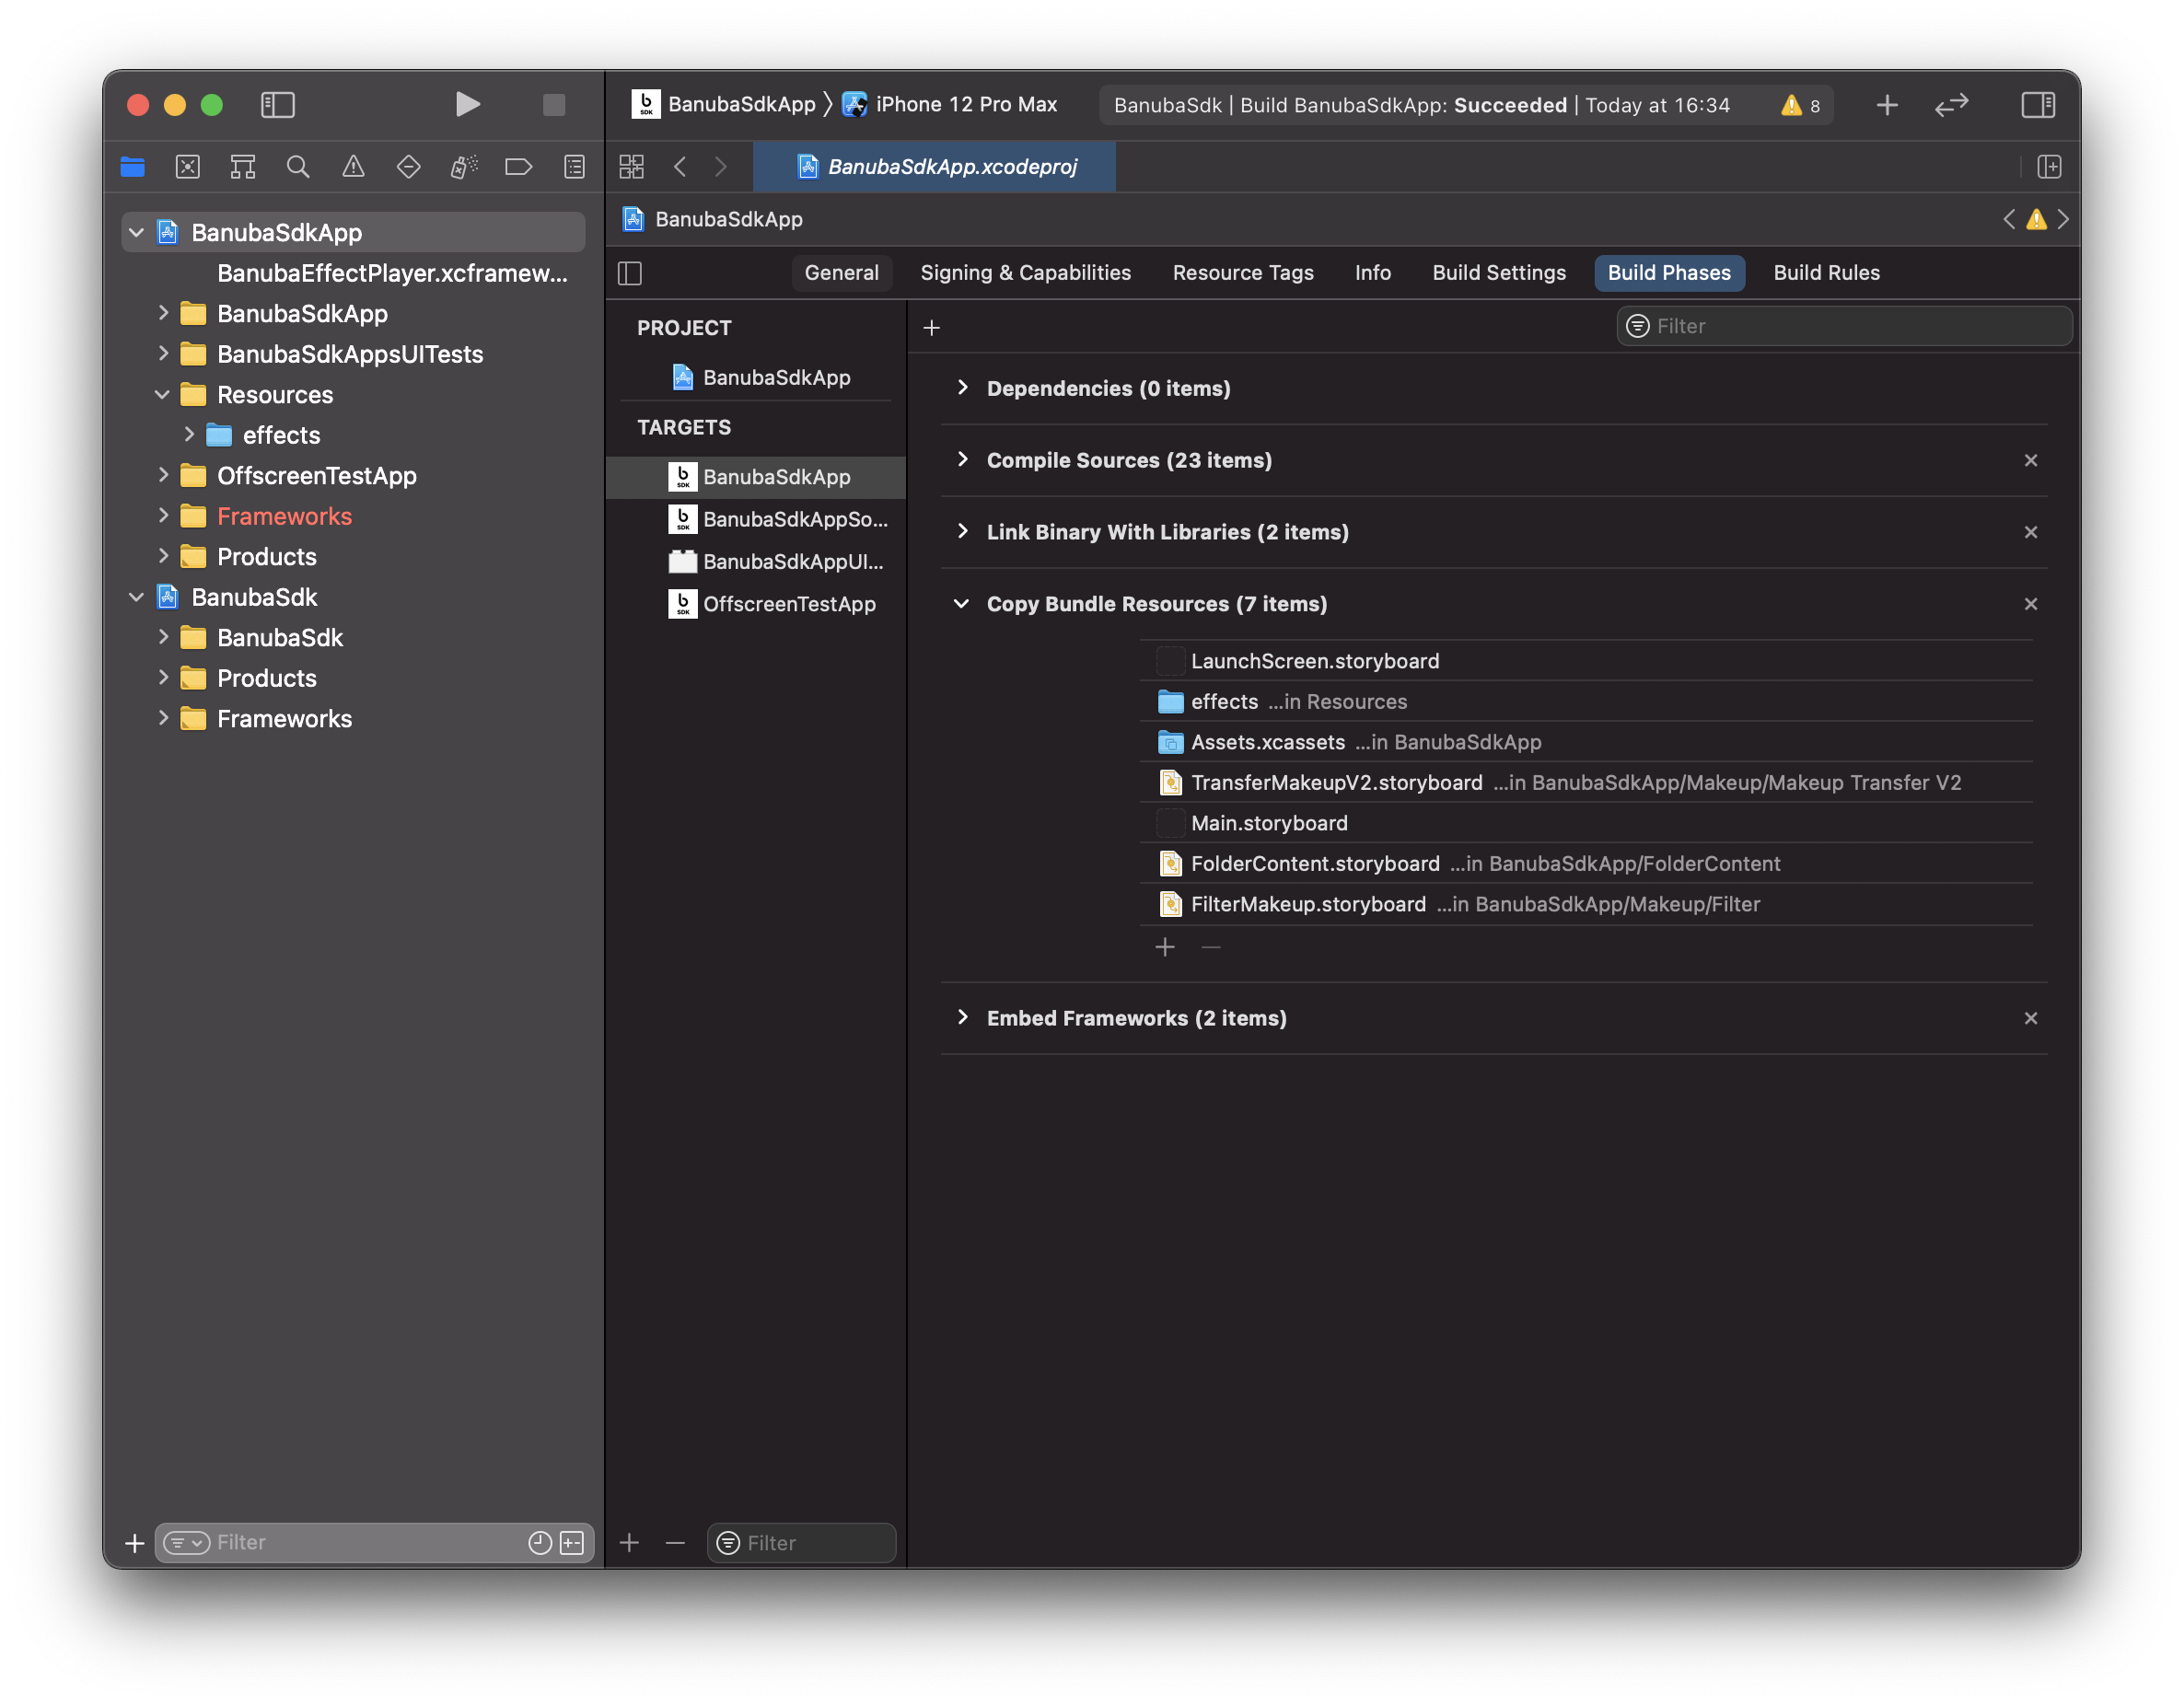Select the red Frameworks folder in navigator
2184x1705 pixels.
click(x=284, y=516)
